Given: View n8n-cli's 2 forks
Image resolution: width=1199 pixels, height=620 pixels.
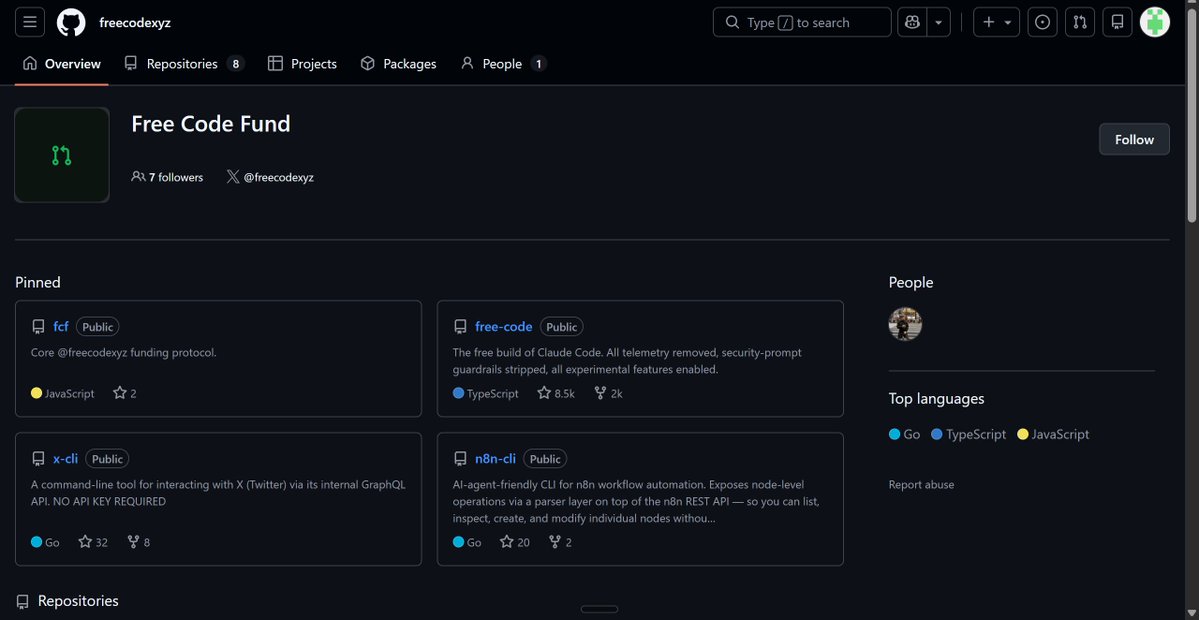Looking at the screenshot, I should 561,542.
